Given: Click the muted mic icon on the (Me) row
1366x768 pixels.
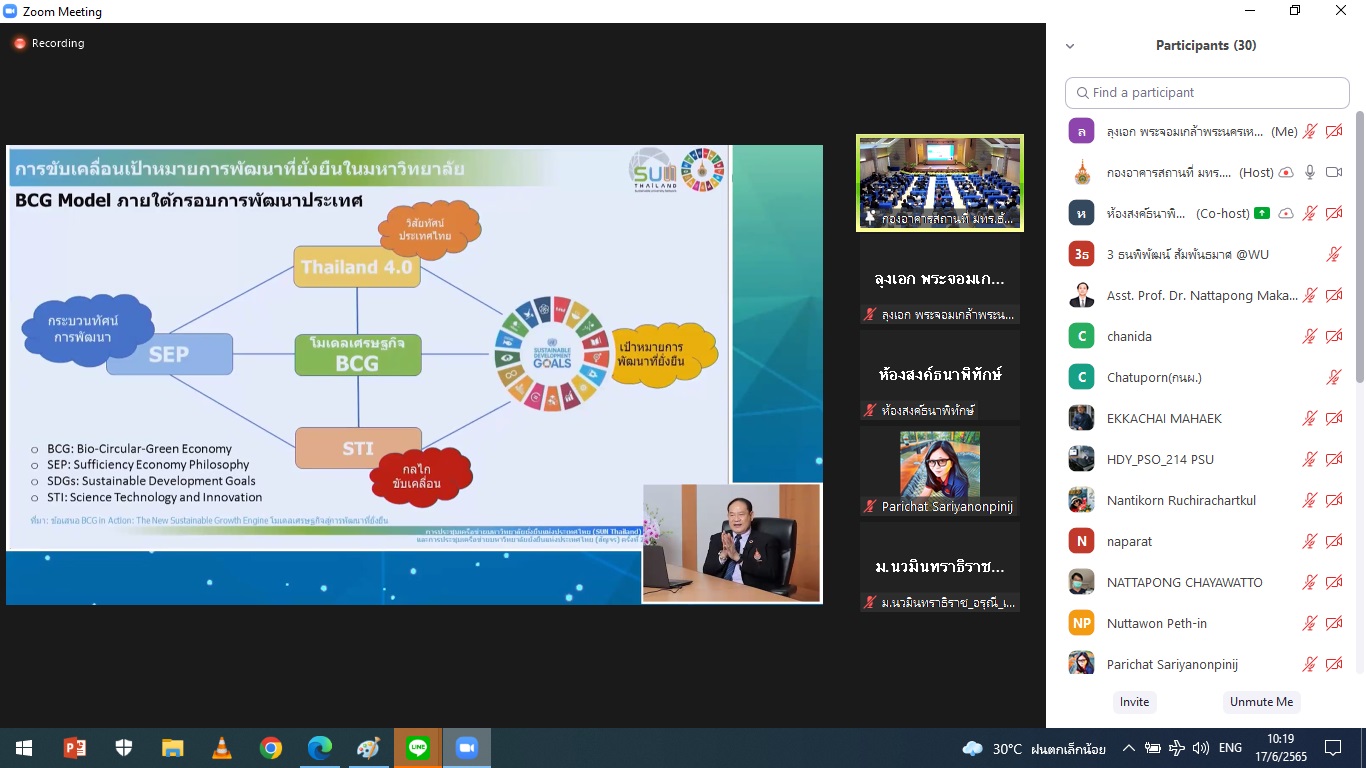Looking at the screenshot, I should [x=1310, y=132].
